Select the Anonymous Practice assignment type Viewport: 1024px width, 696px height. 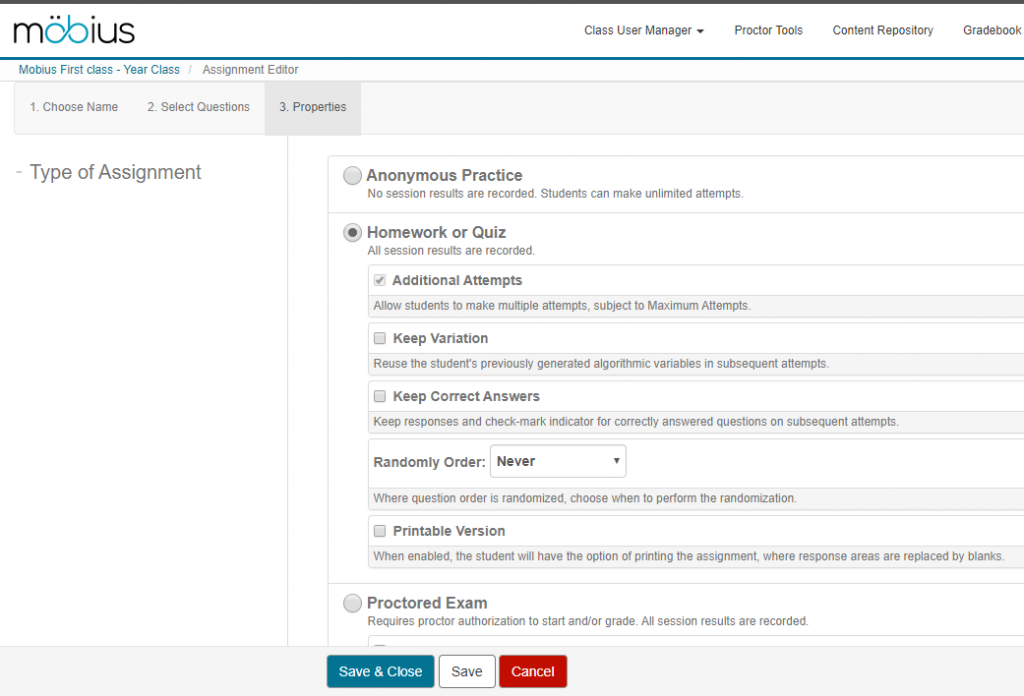(352, 175)
